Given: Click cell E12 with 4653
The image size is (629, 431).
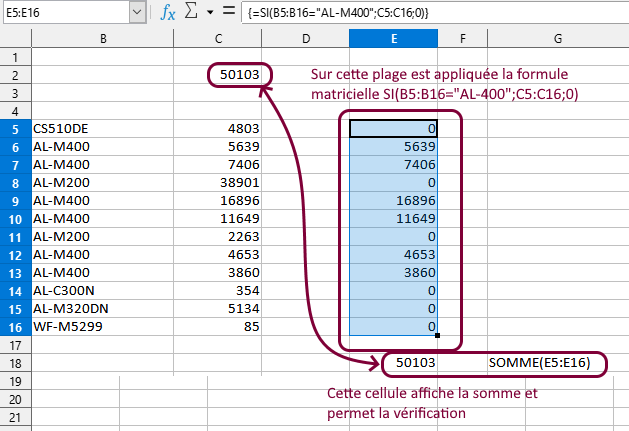Looking at the screenshot, I should click(394, 255).
